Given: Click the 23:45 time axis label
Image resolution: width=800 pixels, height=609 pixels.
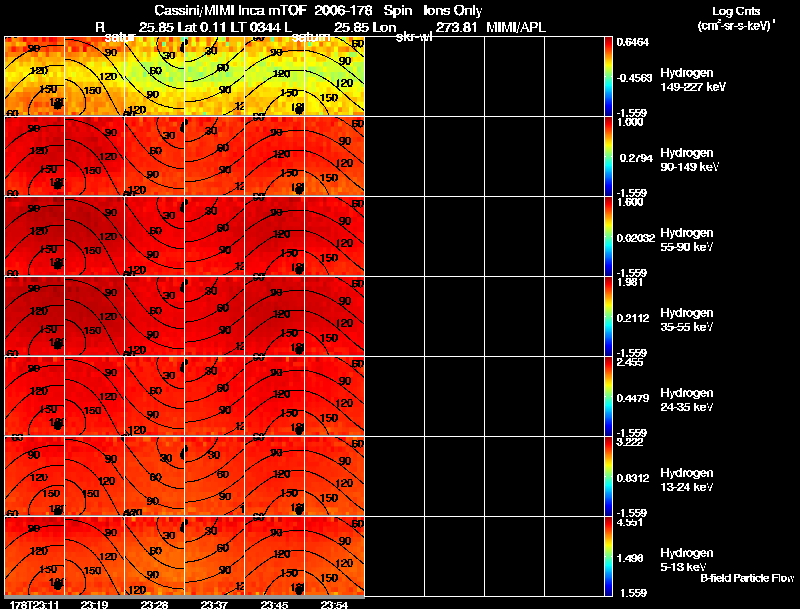Looking at the screenshot, I should [274, 604].
